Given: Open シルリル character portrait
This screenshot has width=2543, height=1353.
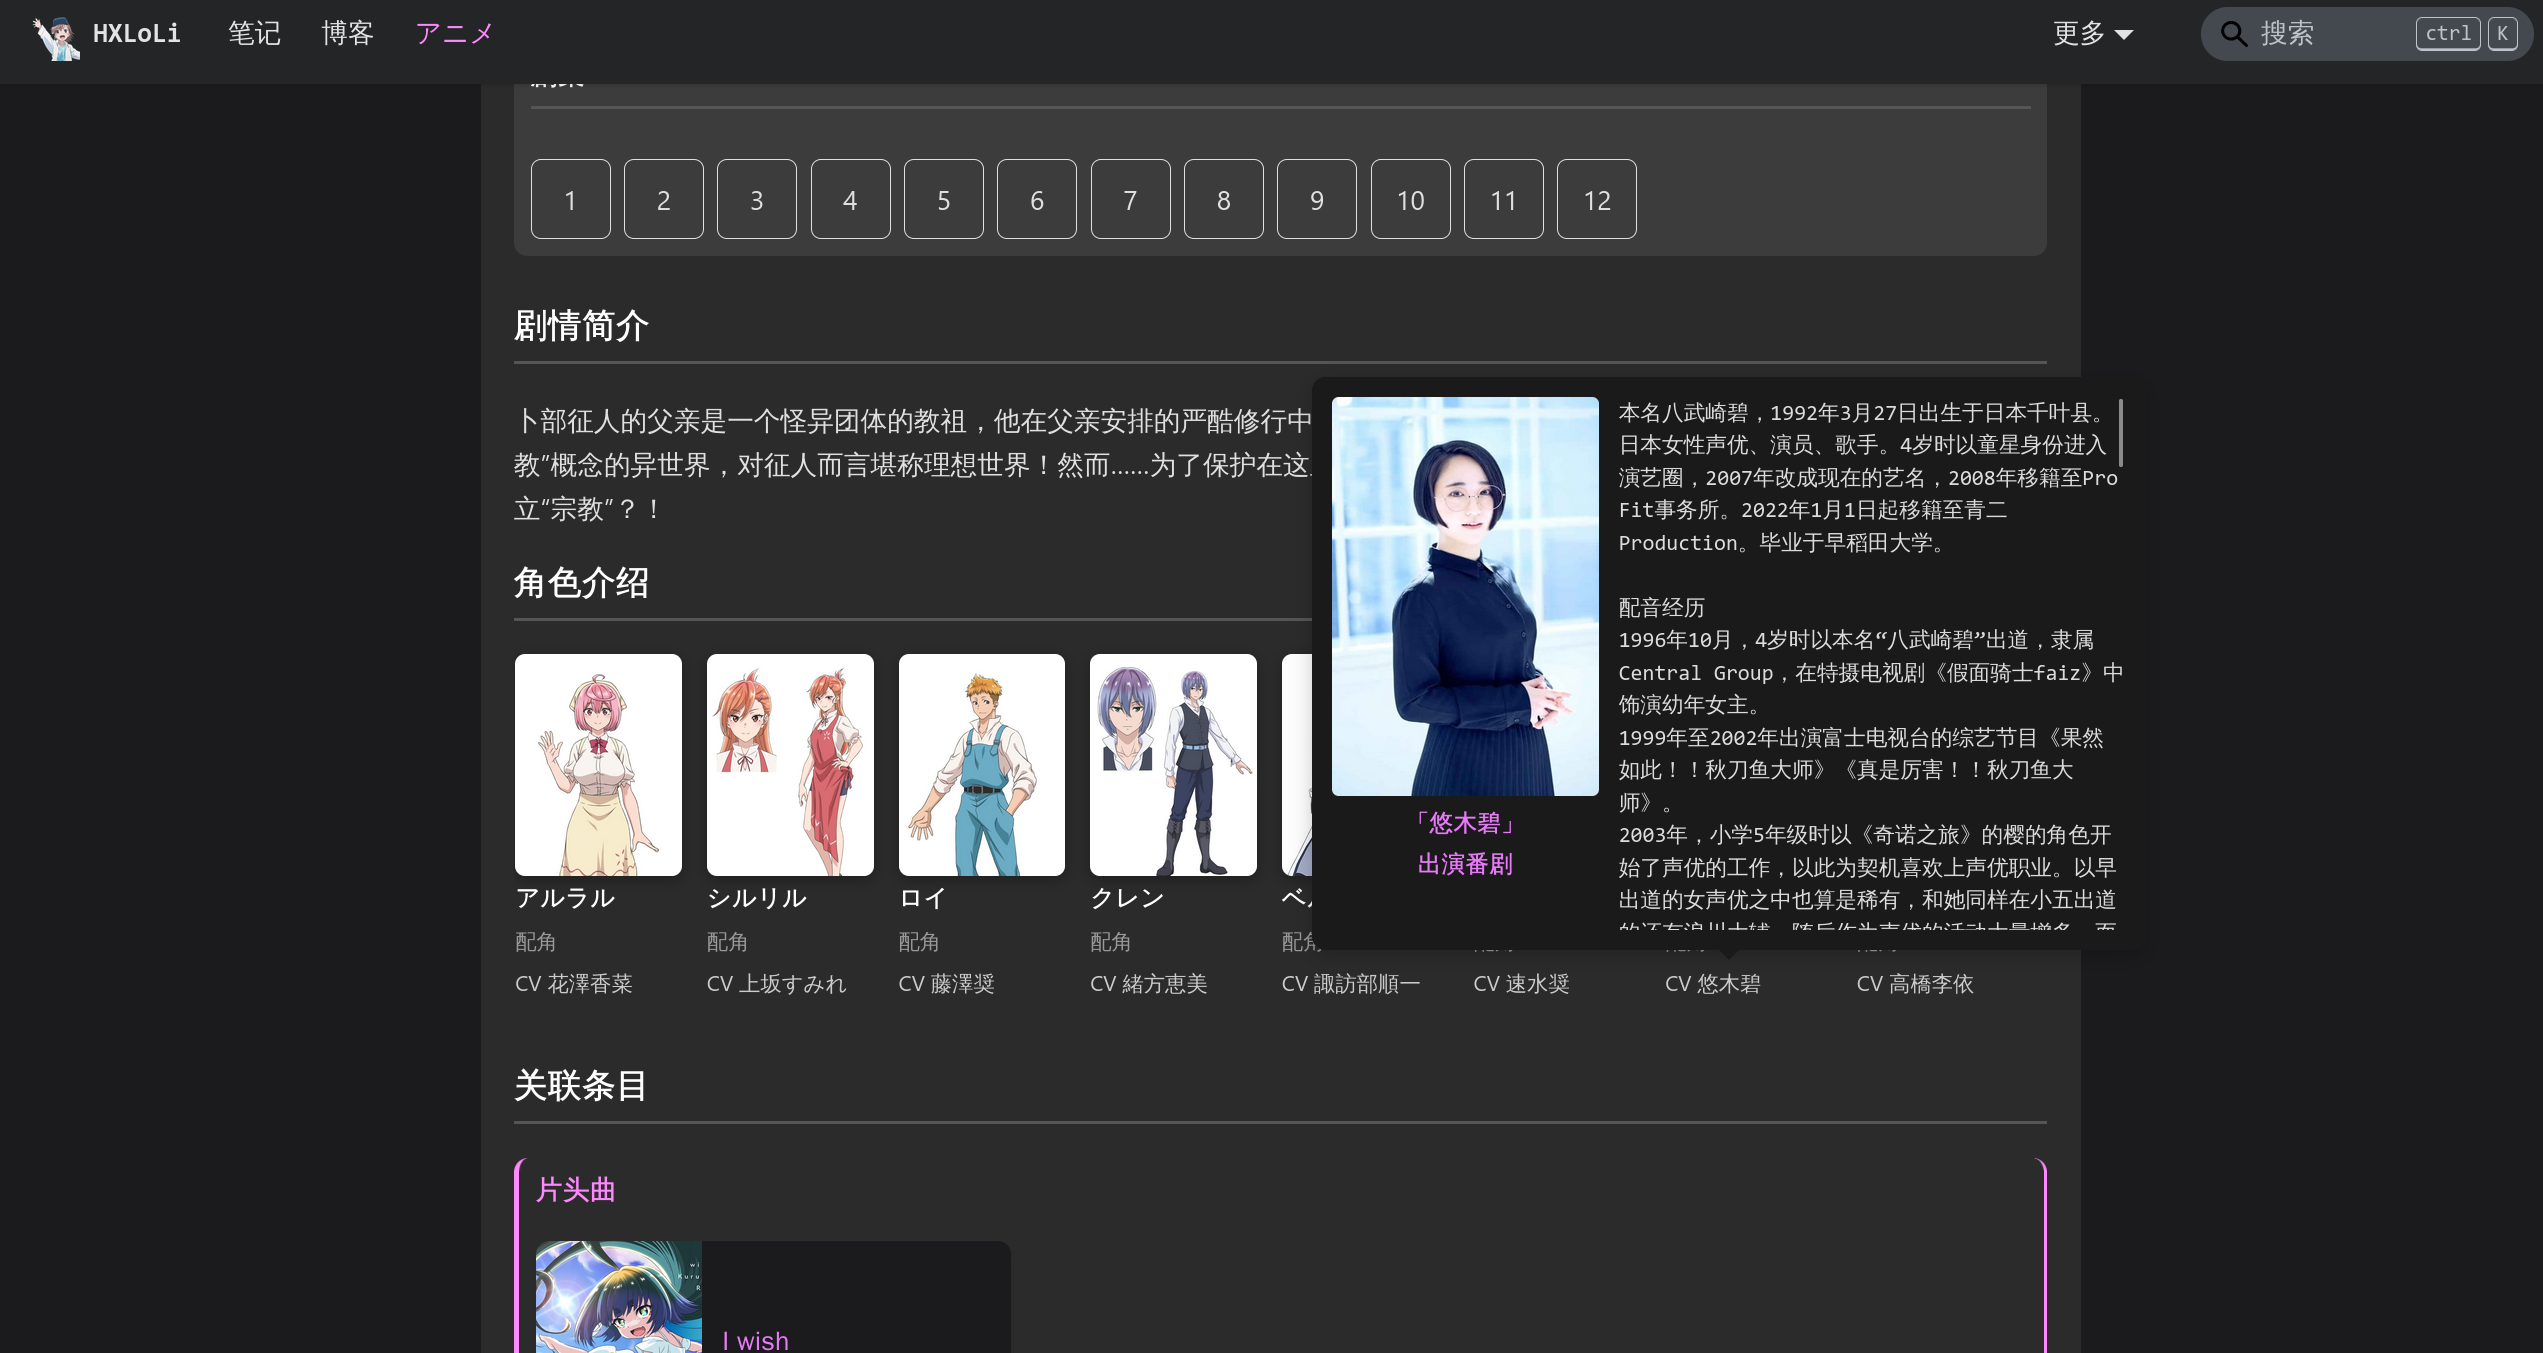Looking at the screenshot, I should coord(790,765).
